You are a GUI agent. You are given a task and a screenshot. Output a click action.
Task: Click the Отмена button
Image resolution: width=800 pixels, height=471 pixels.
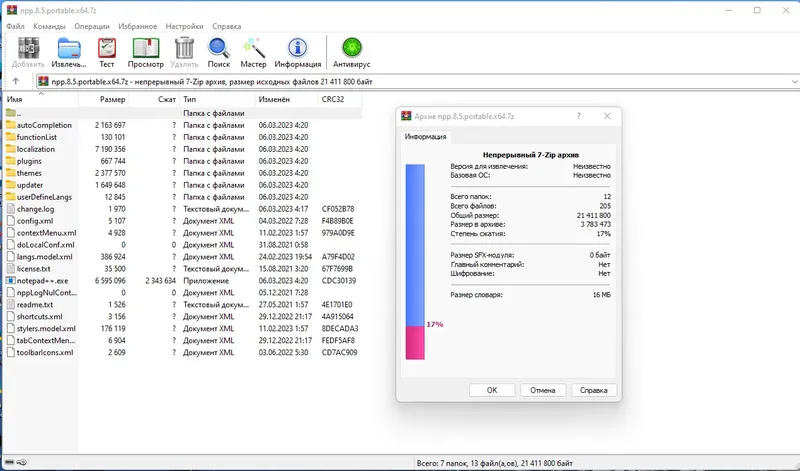pos(542,390)
